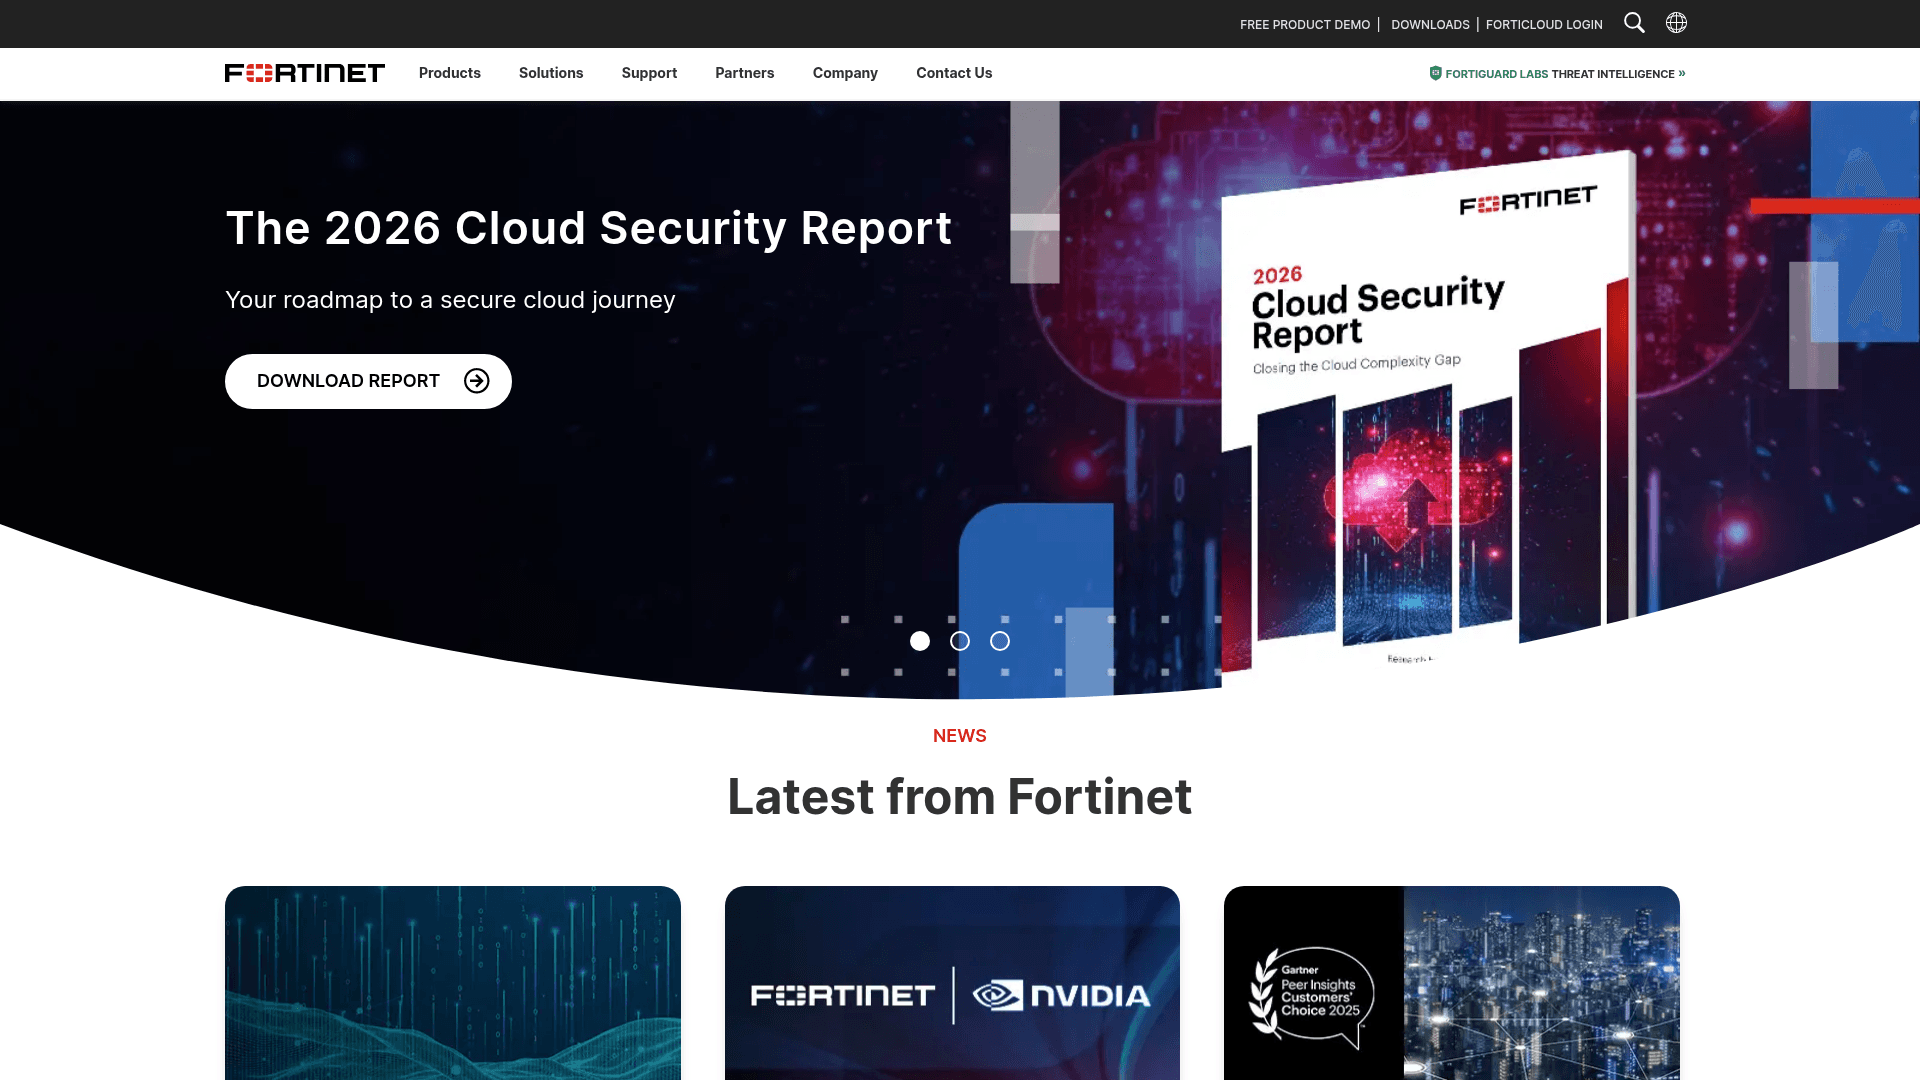Click the circular arrow inside Download Report
This screenshot has height=1080, width=1920.
tap(477, 381)
